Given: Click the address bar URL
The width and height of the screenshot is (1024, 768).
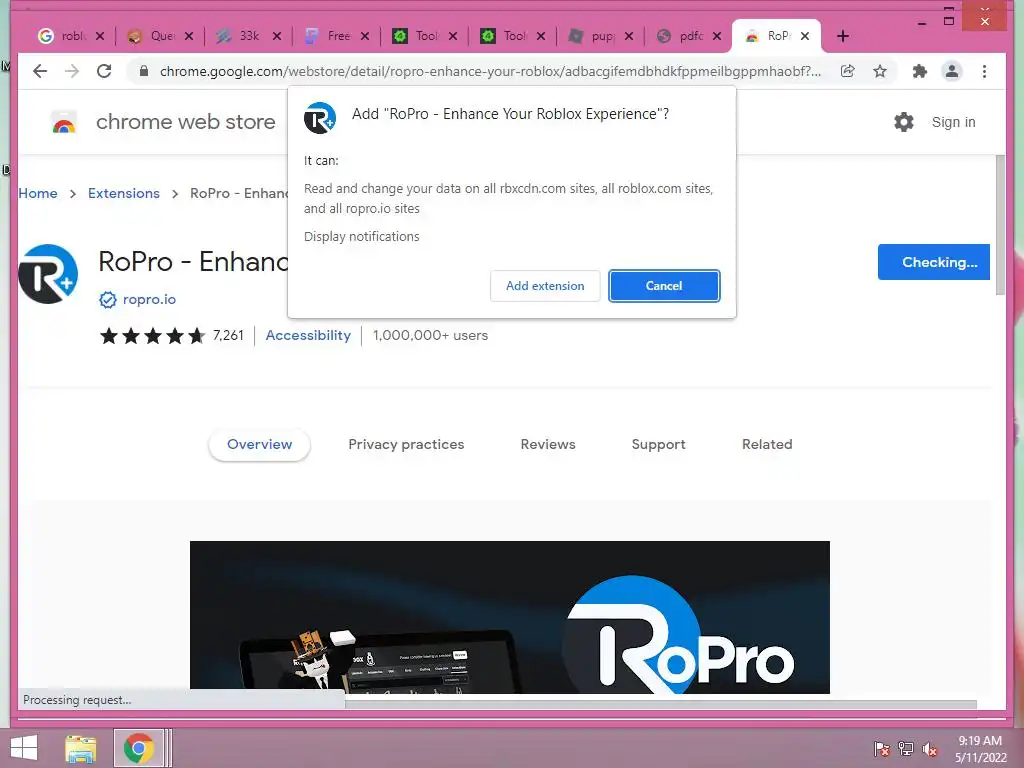Looking at the screenshot, I should coord(490,71).
